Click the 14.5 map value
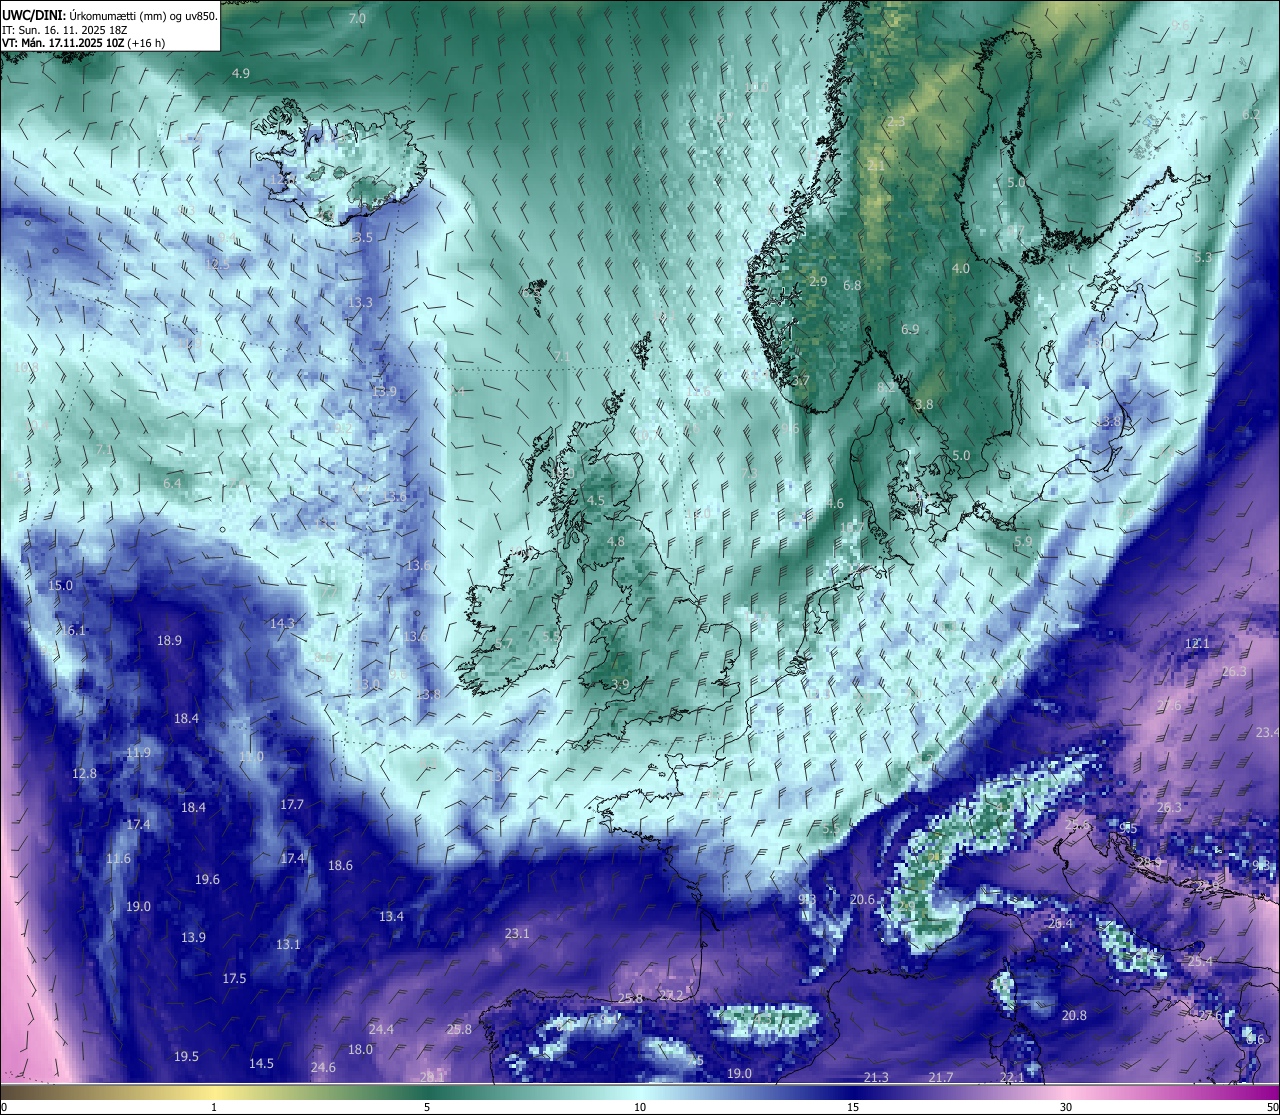The width and height of the screenshot is (1280, 1115). tap(262, 1063)
